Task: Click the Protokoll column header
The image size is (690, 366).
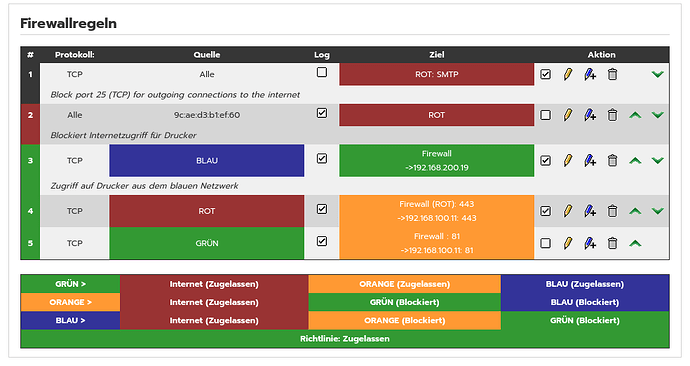Action: coord(74,55)
